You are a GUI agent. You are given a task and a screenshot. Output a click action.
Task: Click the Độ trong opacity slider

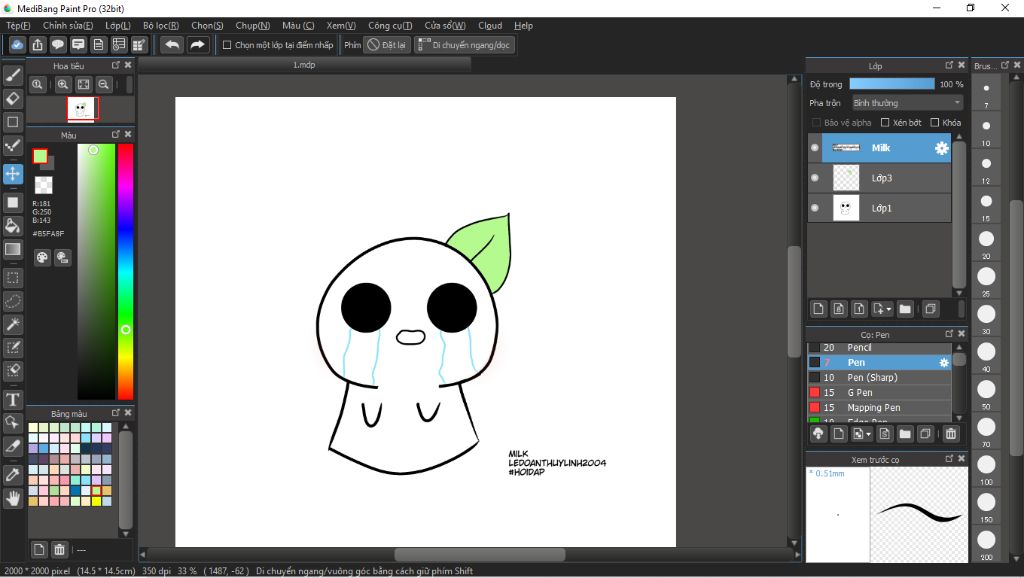pyautogui.click(x=891, y=84)
